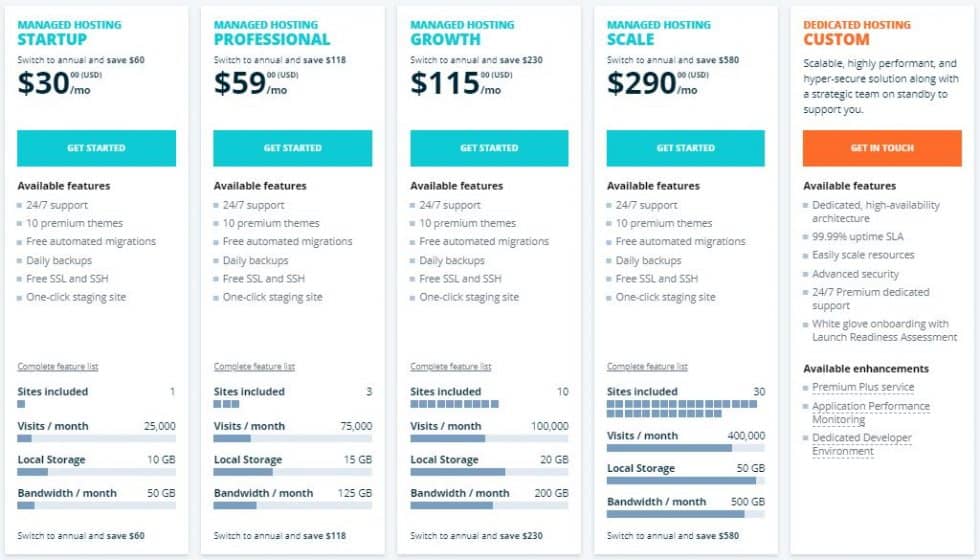Image resolution: width=980 pixels, height=560 pixels.
Task: View Scale plan's Complete feature list
Action: [x=647, y=367]
